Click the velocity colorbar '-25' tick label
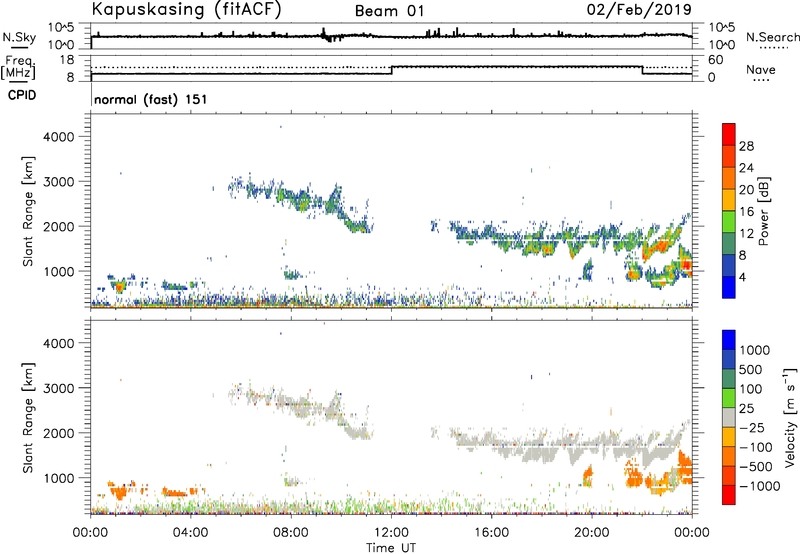The image size is (800, 554). pyautogui.click(x=751, y=427)
